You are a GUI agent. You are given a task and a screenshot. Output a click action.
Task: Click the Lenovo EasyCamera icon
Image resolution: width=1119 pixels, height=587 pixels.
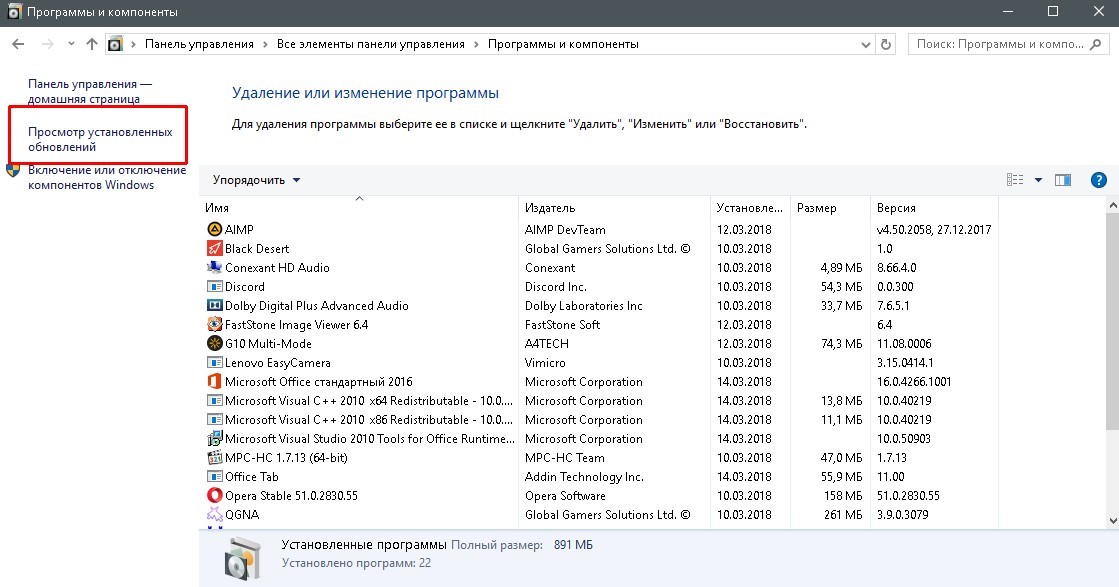click(x=214, y=362)
